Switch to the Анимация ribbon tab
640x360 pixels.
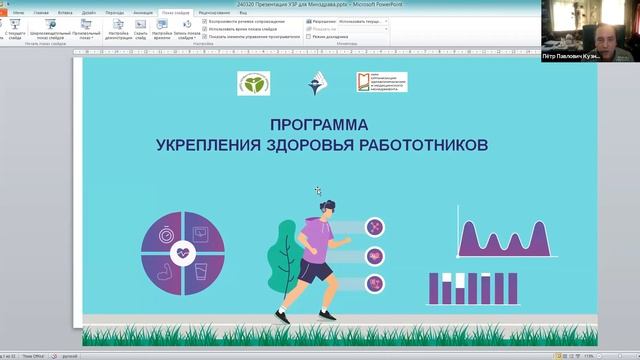point(143,13)
